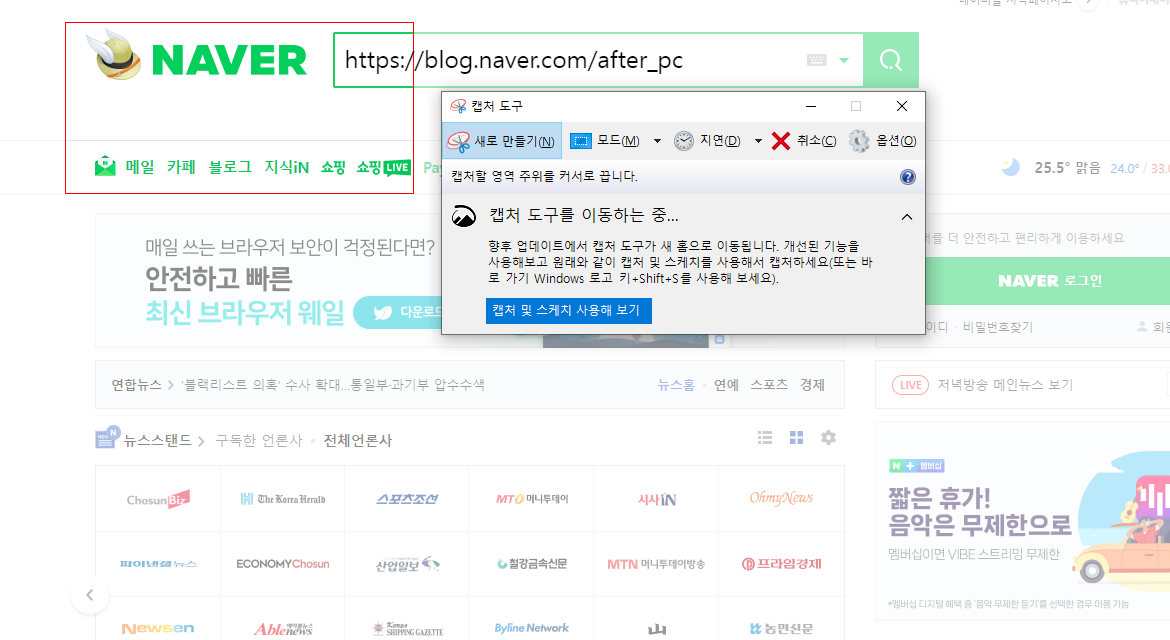Open the 카페 menu item

pos(181,167)
